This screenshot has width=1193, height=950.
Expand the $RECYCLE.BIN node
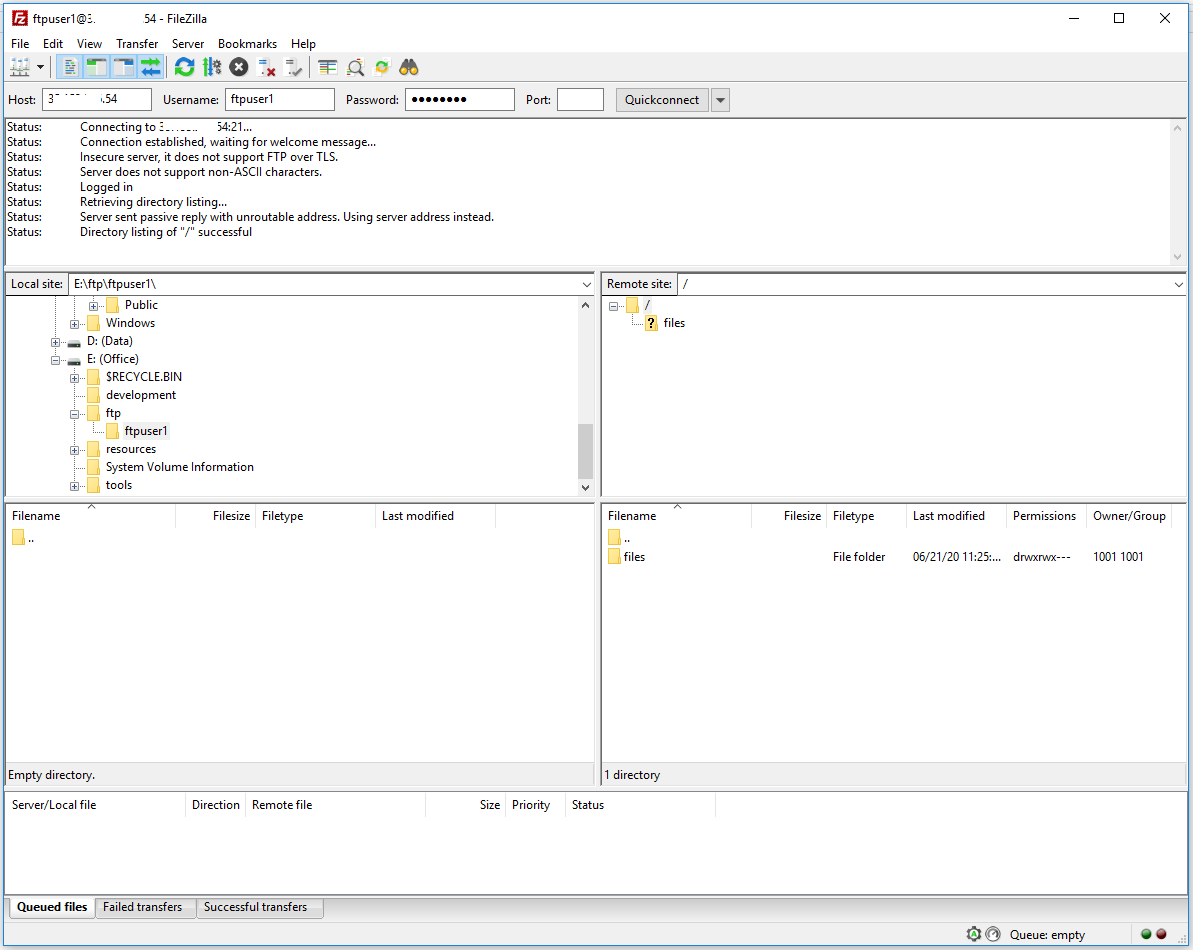click(75, 378)
